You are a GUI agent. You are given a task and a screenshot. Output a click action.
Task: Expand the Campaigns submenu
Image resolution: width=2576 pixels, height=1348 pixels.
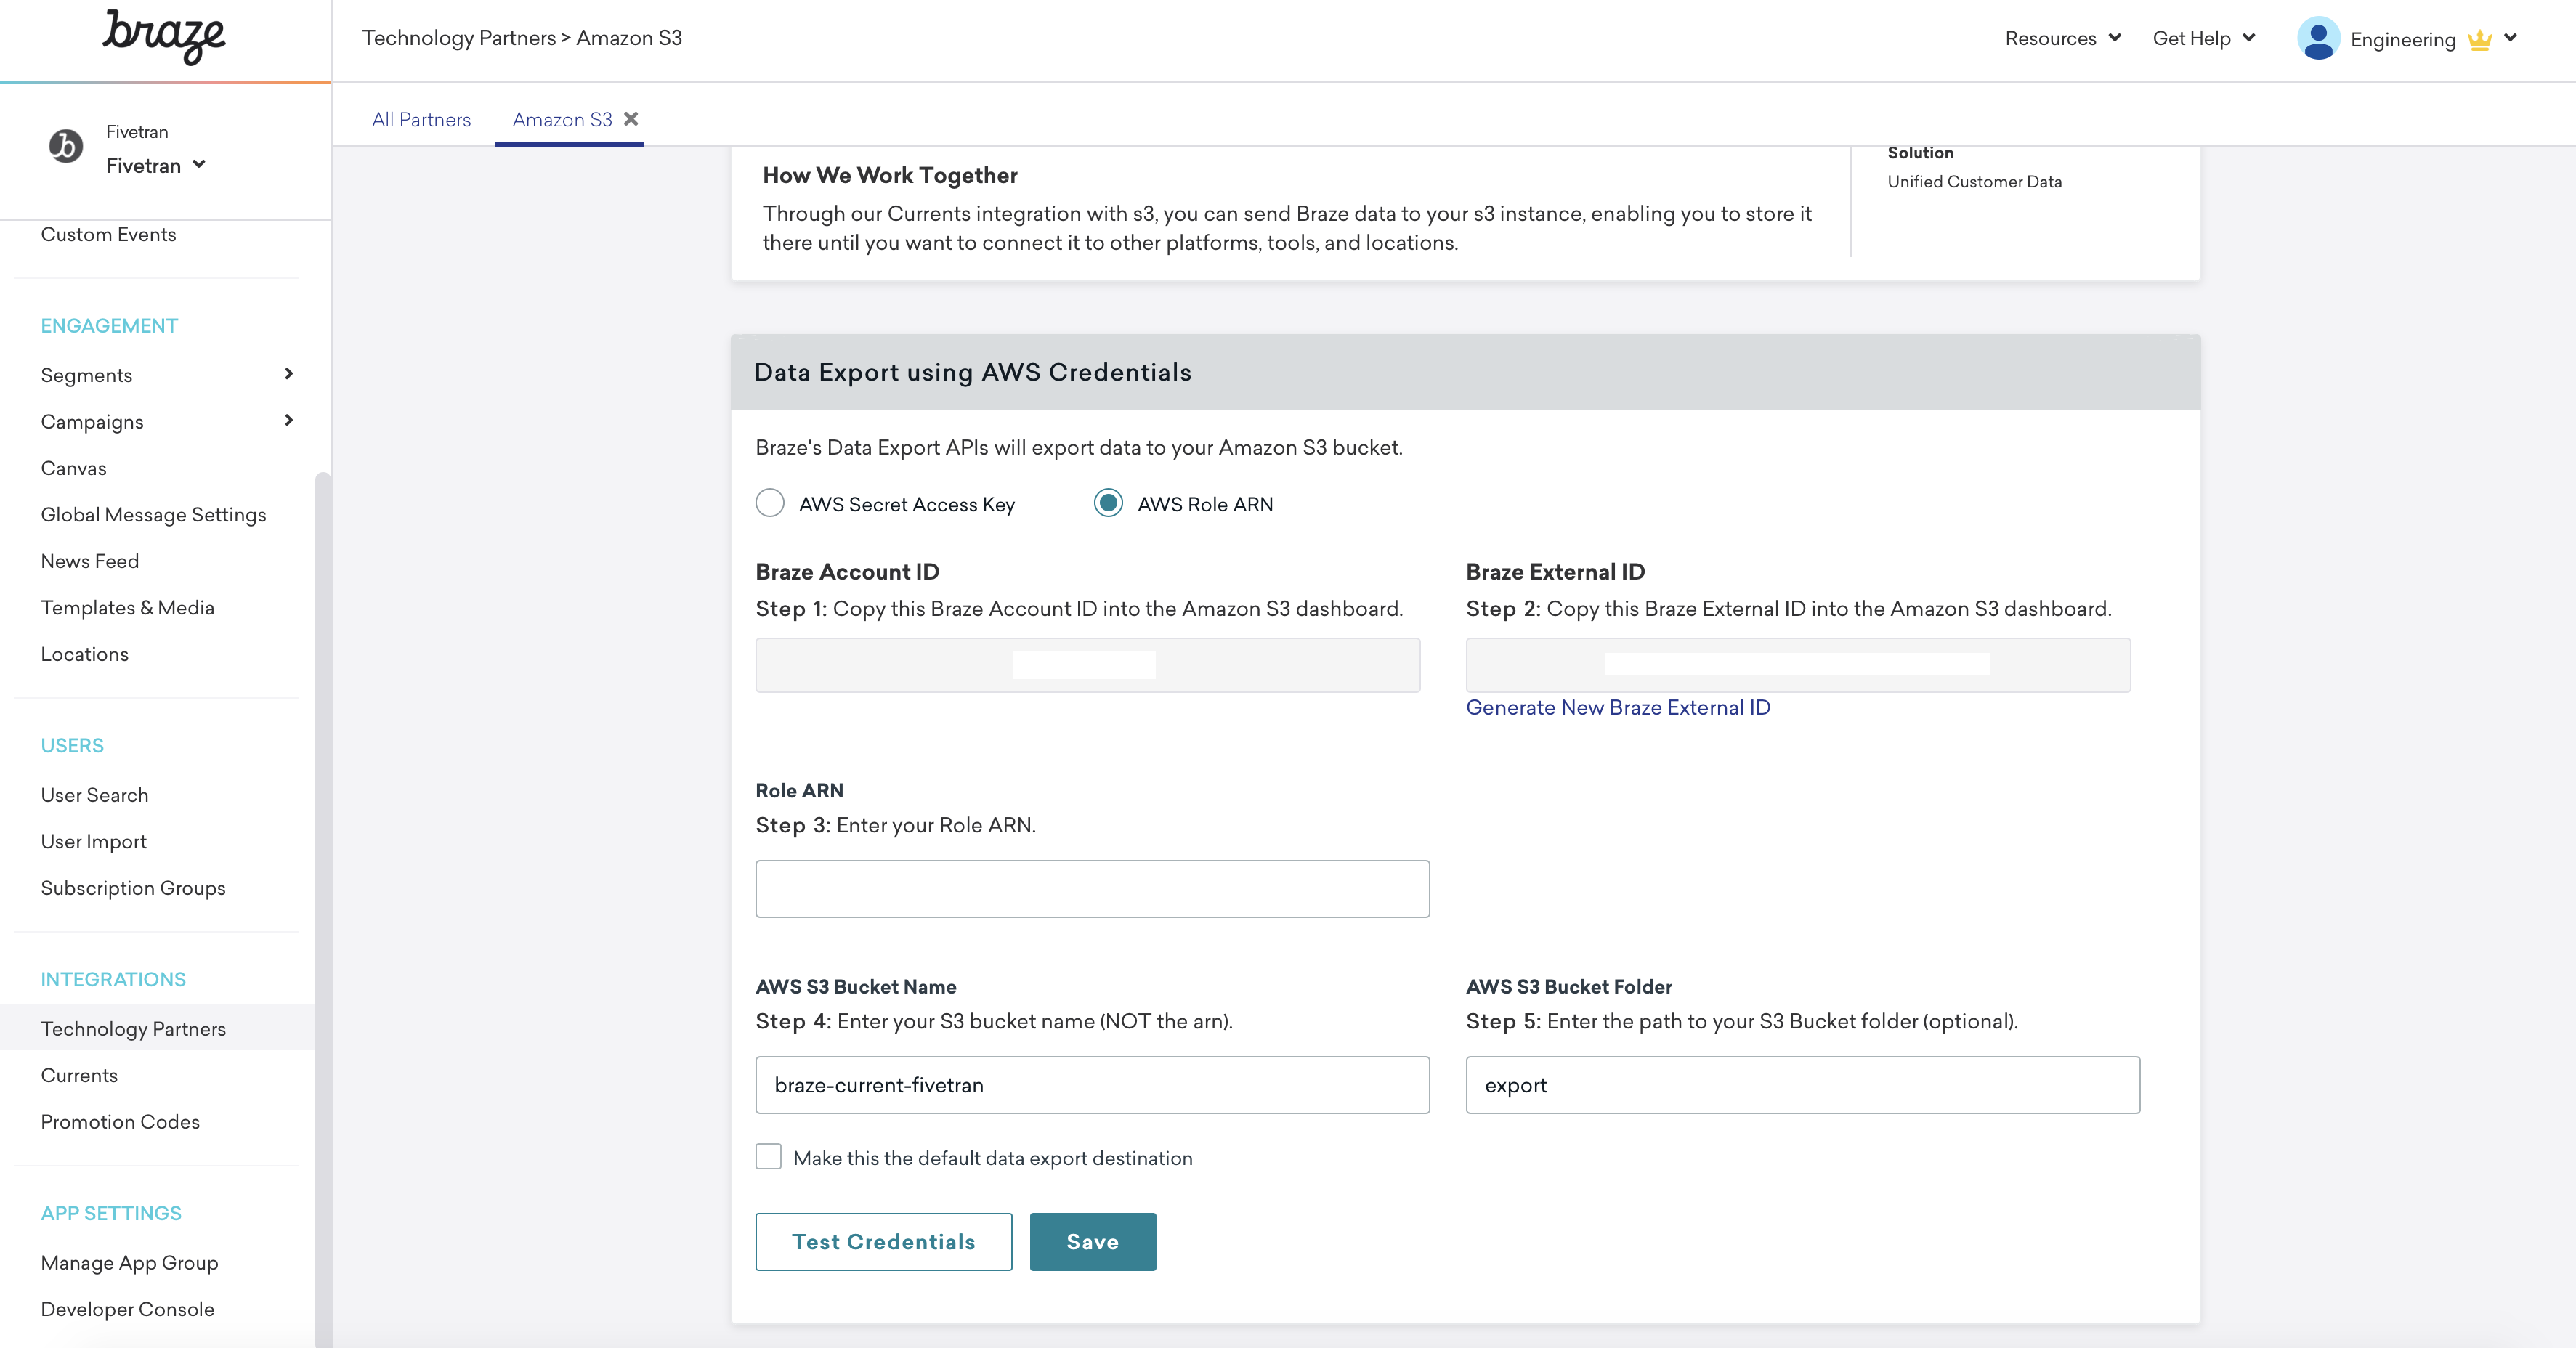pyautogui.click(x=289, y=421)
